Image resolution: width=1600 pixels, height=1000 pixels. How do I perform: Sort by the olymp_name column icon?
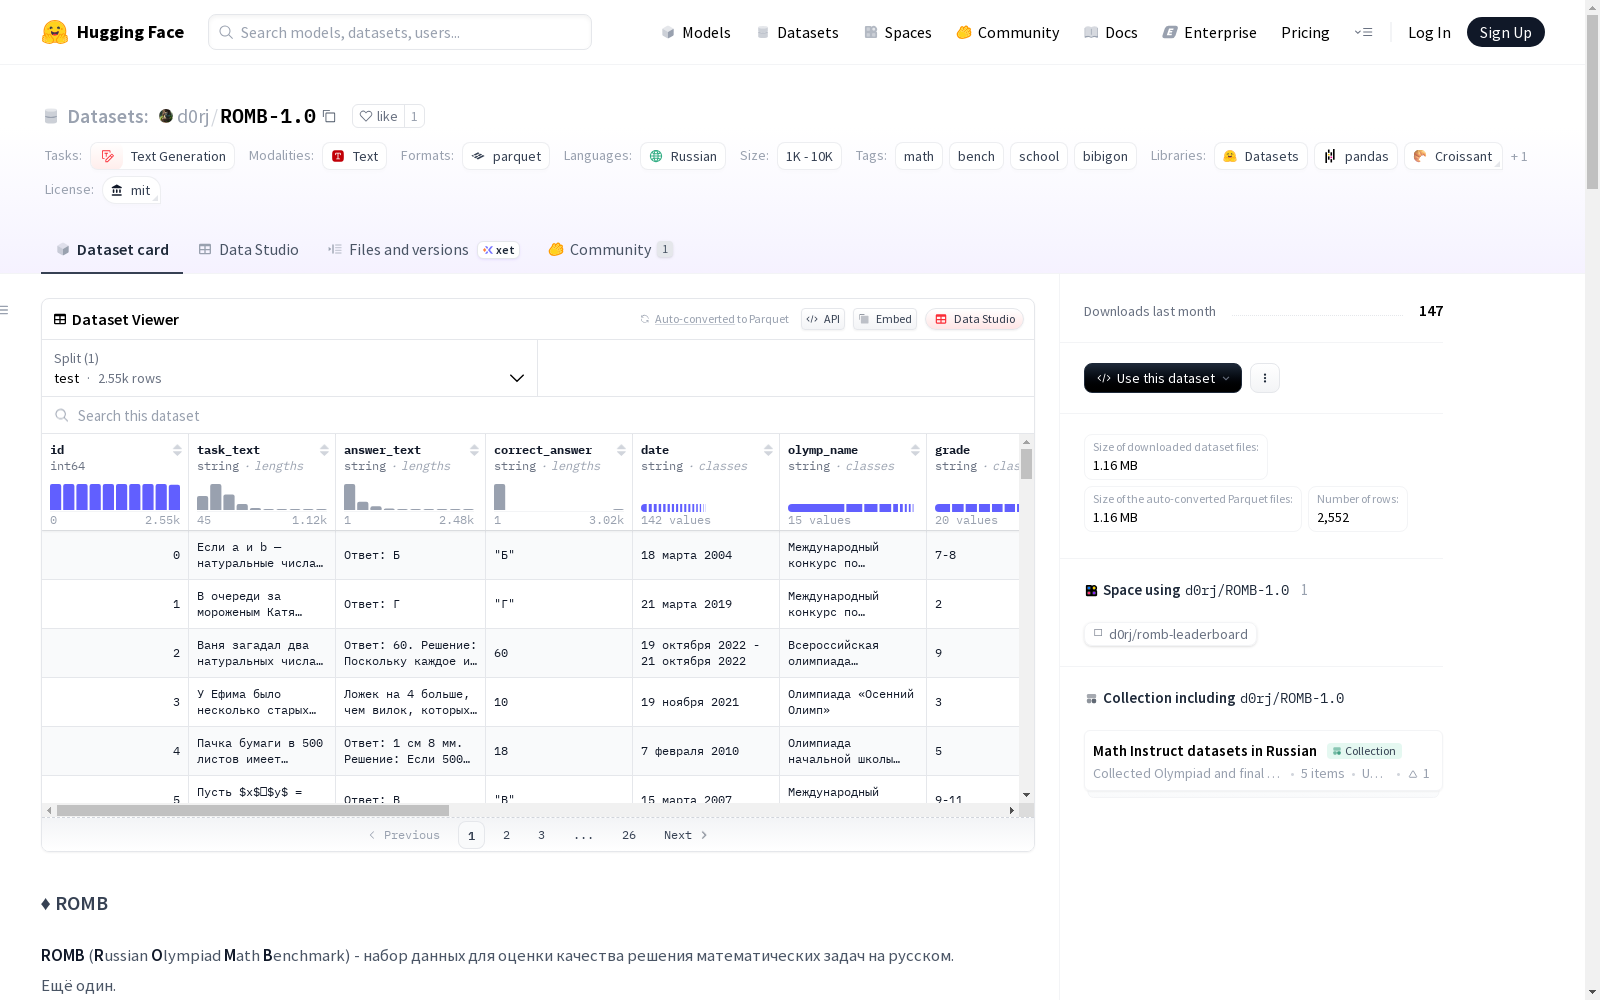tap(915, 450)
